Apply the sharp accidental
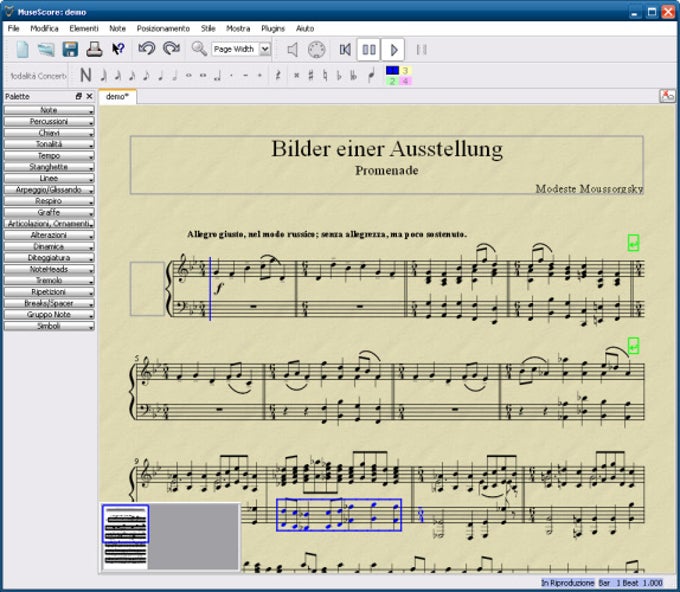This screenshot has height=592, width=680. coord(311,75)
